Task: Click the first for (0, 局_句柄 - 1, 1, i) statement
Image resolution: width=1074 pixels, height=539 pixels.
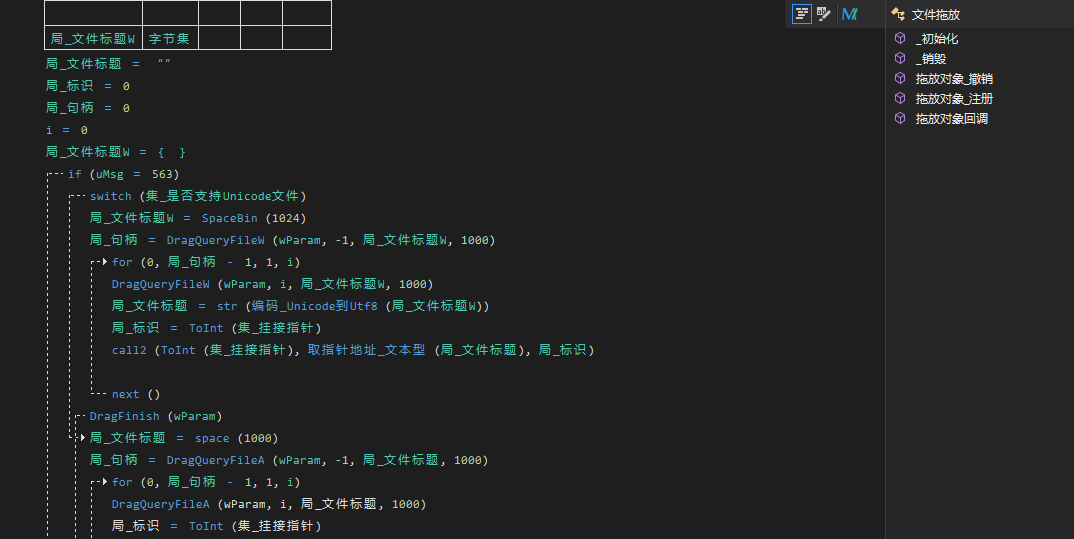Action: [205, 262]
